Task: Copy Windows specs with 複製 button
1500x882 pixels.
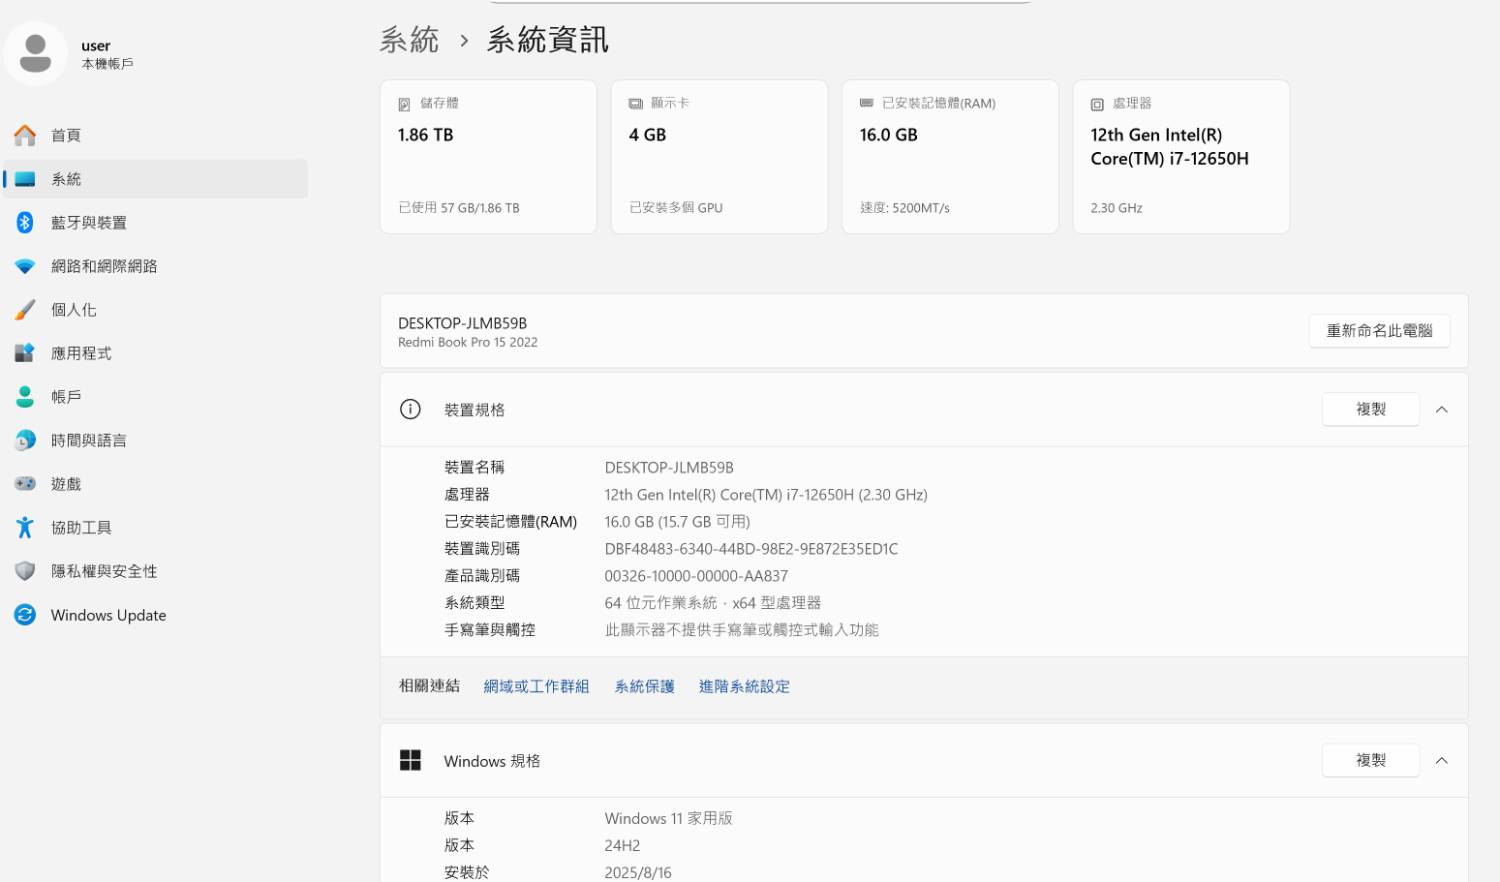Action: point(1370,760)
